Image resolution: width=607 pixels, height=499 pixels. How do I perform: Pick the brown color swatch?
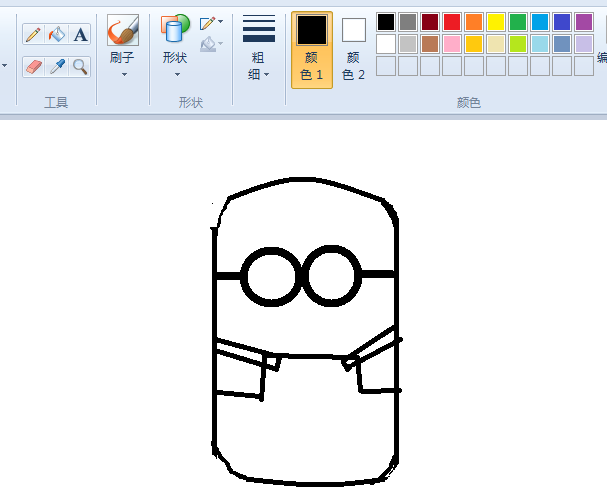430,44
